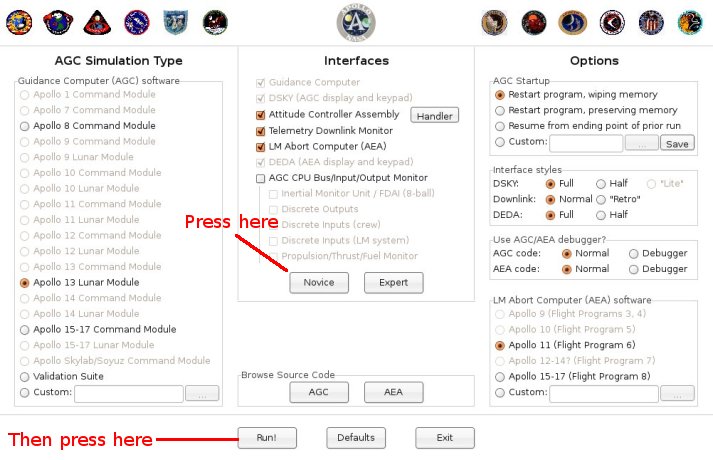
Task: Click the Apollo 13 mission patch
Action: pos(534,22)
